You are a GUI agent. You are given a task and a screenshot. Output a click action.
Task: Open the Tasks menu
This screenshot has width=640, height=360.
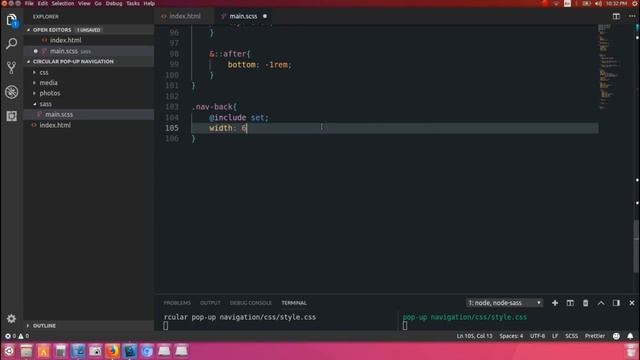point(133,3)
